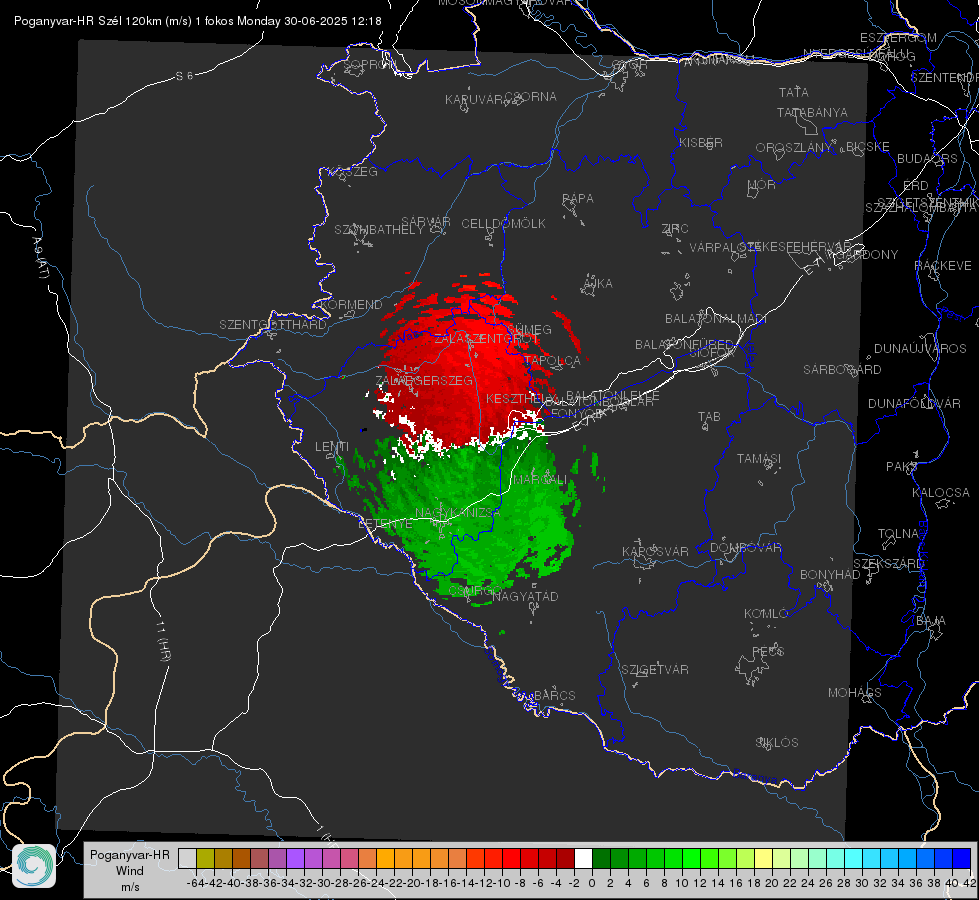This screenshot has width=979, height=900.
Task: Pick the olive swatch between -64 and -42
Action: coord(205,858)
